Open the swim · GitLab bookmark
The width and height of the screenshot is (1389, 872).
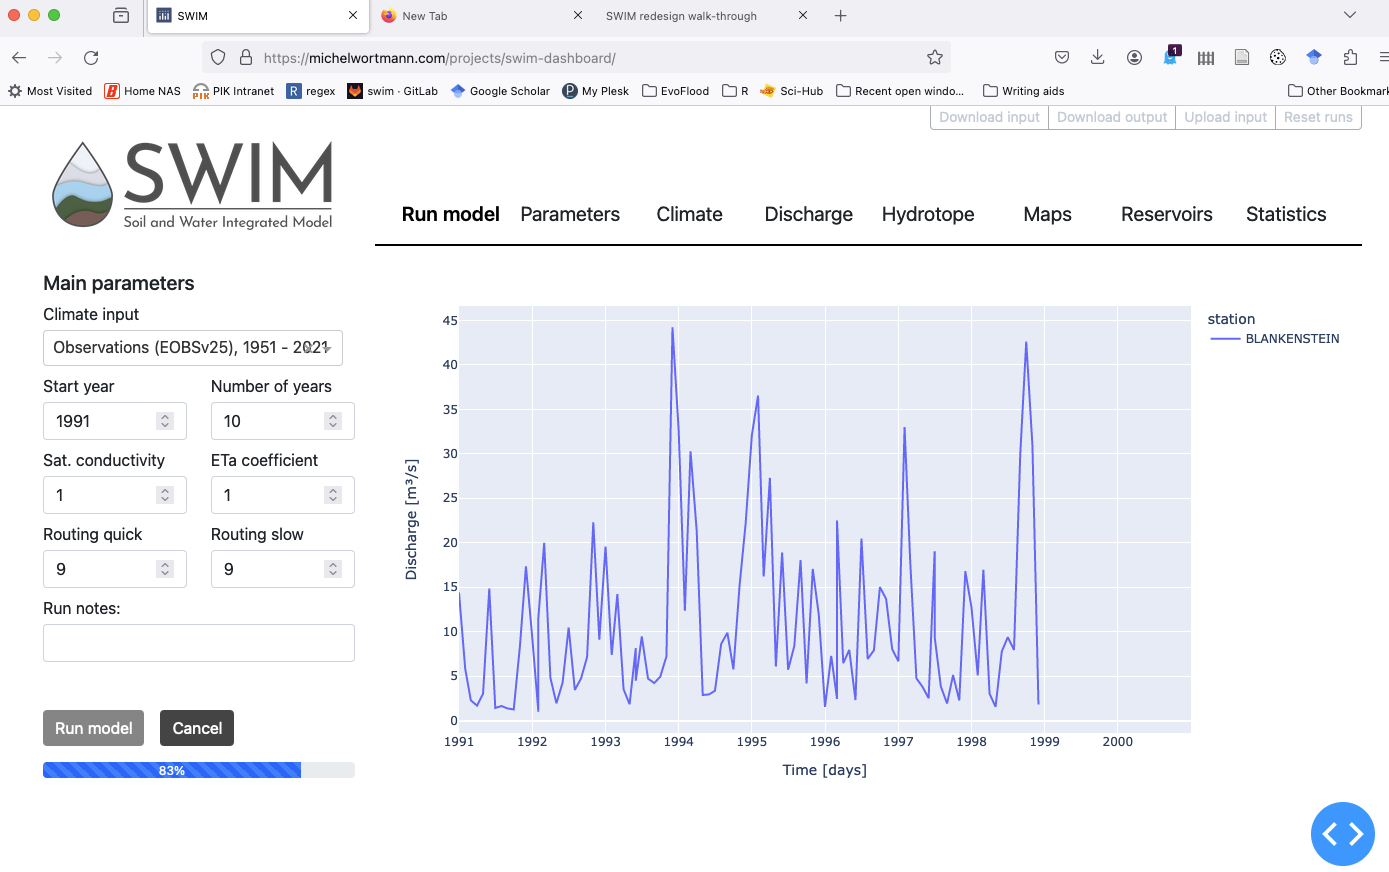[x=392, y=91]
